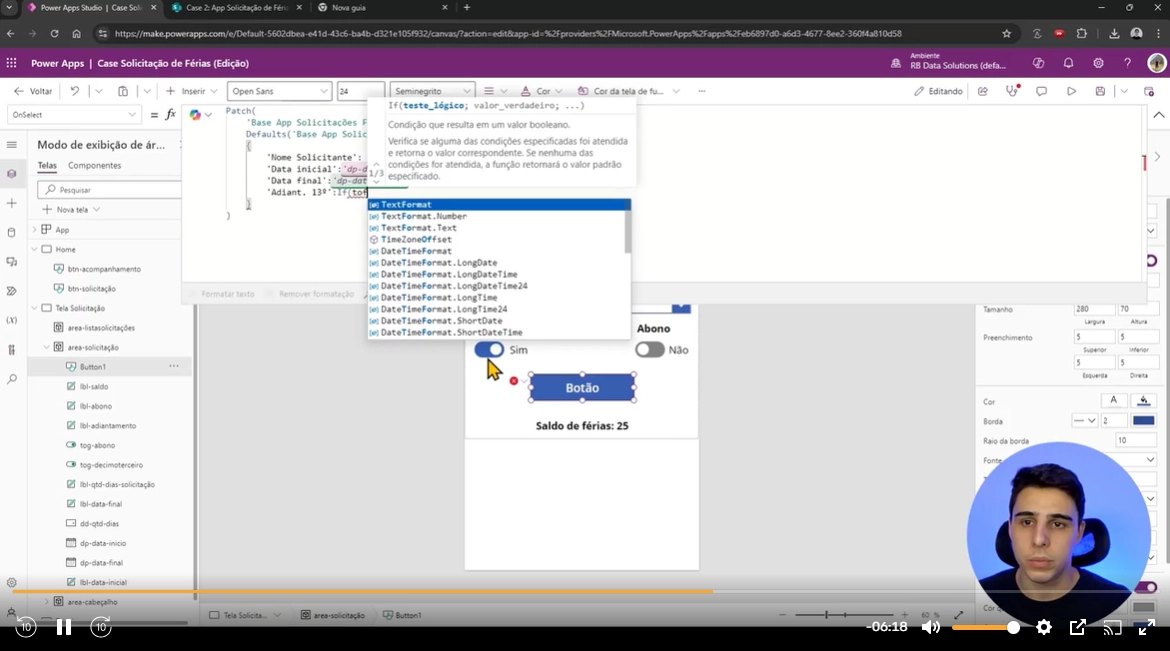Click the Largura field showing 280
The image size is (1170, 651).
pos(1094,309)
